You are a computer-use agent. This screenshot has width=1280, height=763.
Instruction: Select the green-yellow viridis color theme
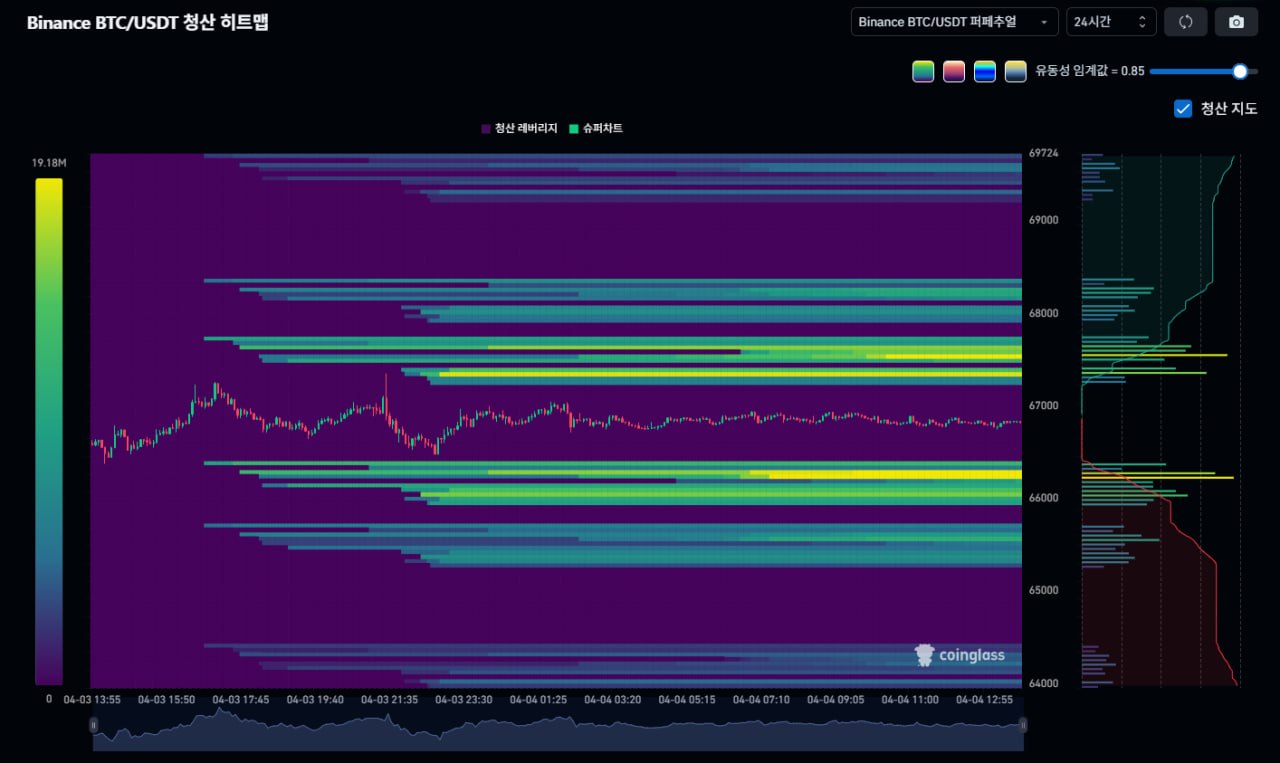click(x=923, y=71)
